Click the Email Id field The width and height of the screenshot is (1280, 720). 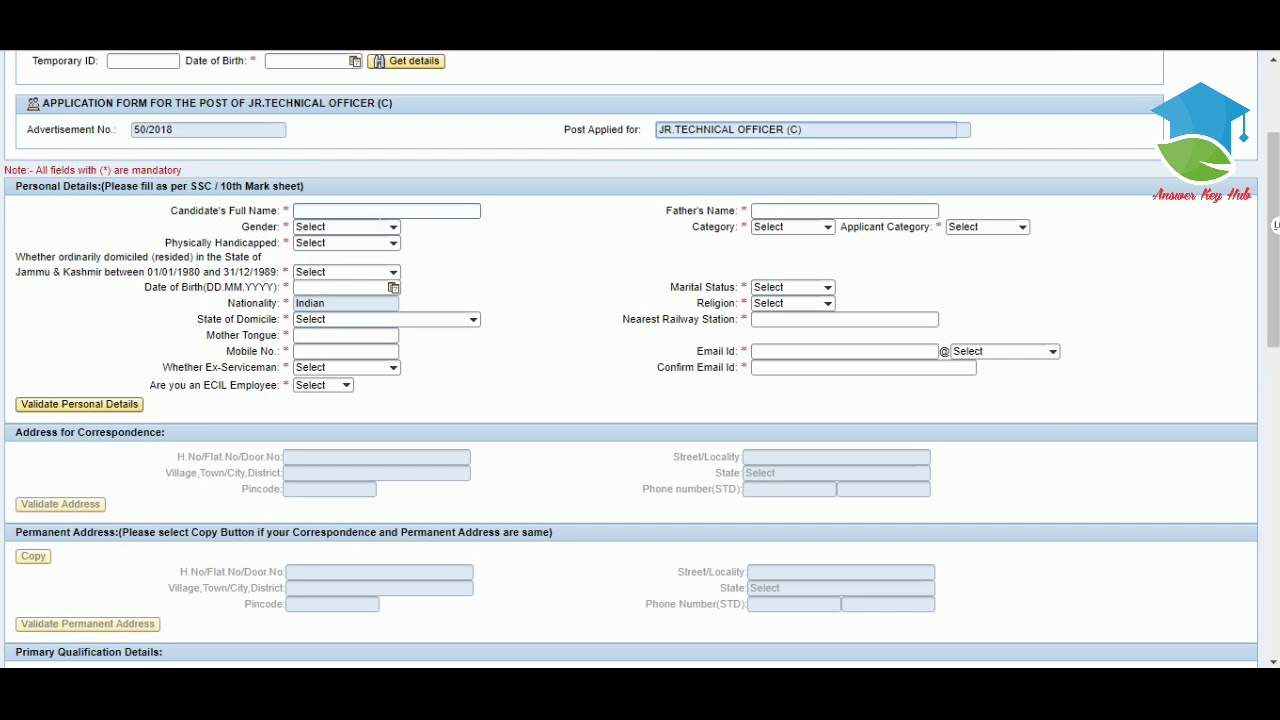pyautogui.click(x=844, y=352)
